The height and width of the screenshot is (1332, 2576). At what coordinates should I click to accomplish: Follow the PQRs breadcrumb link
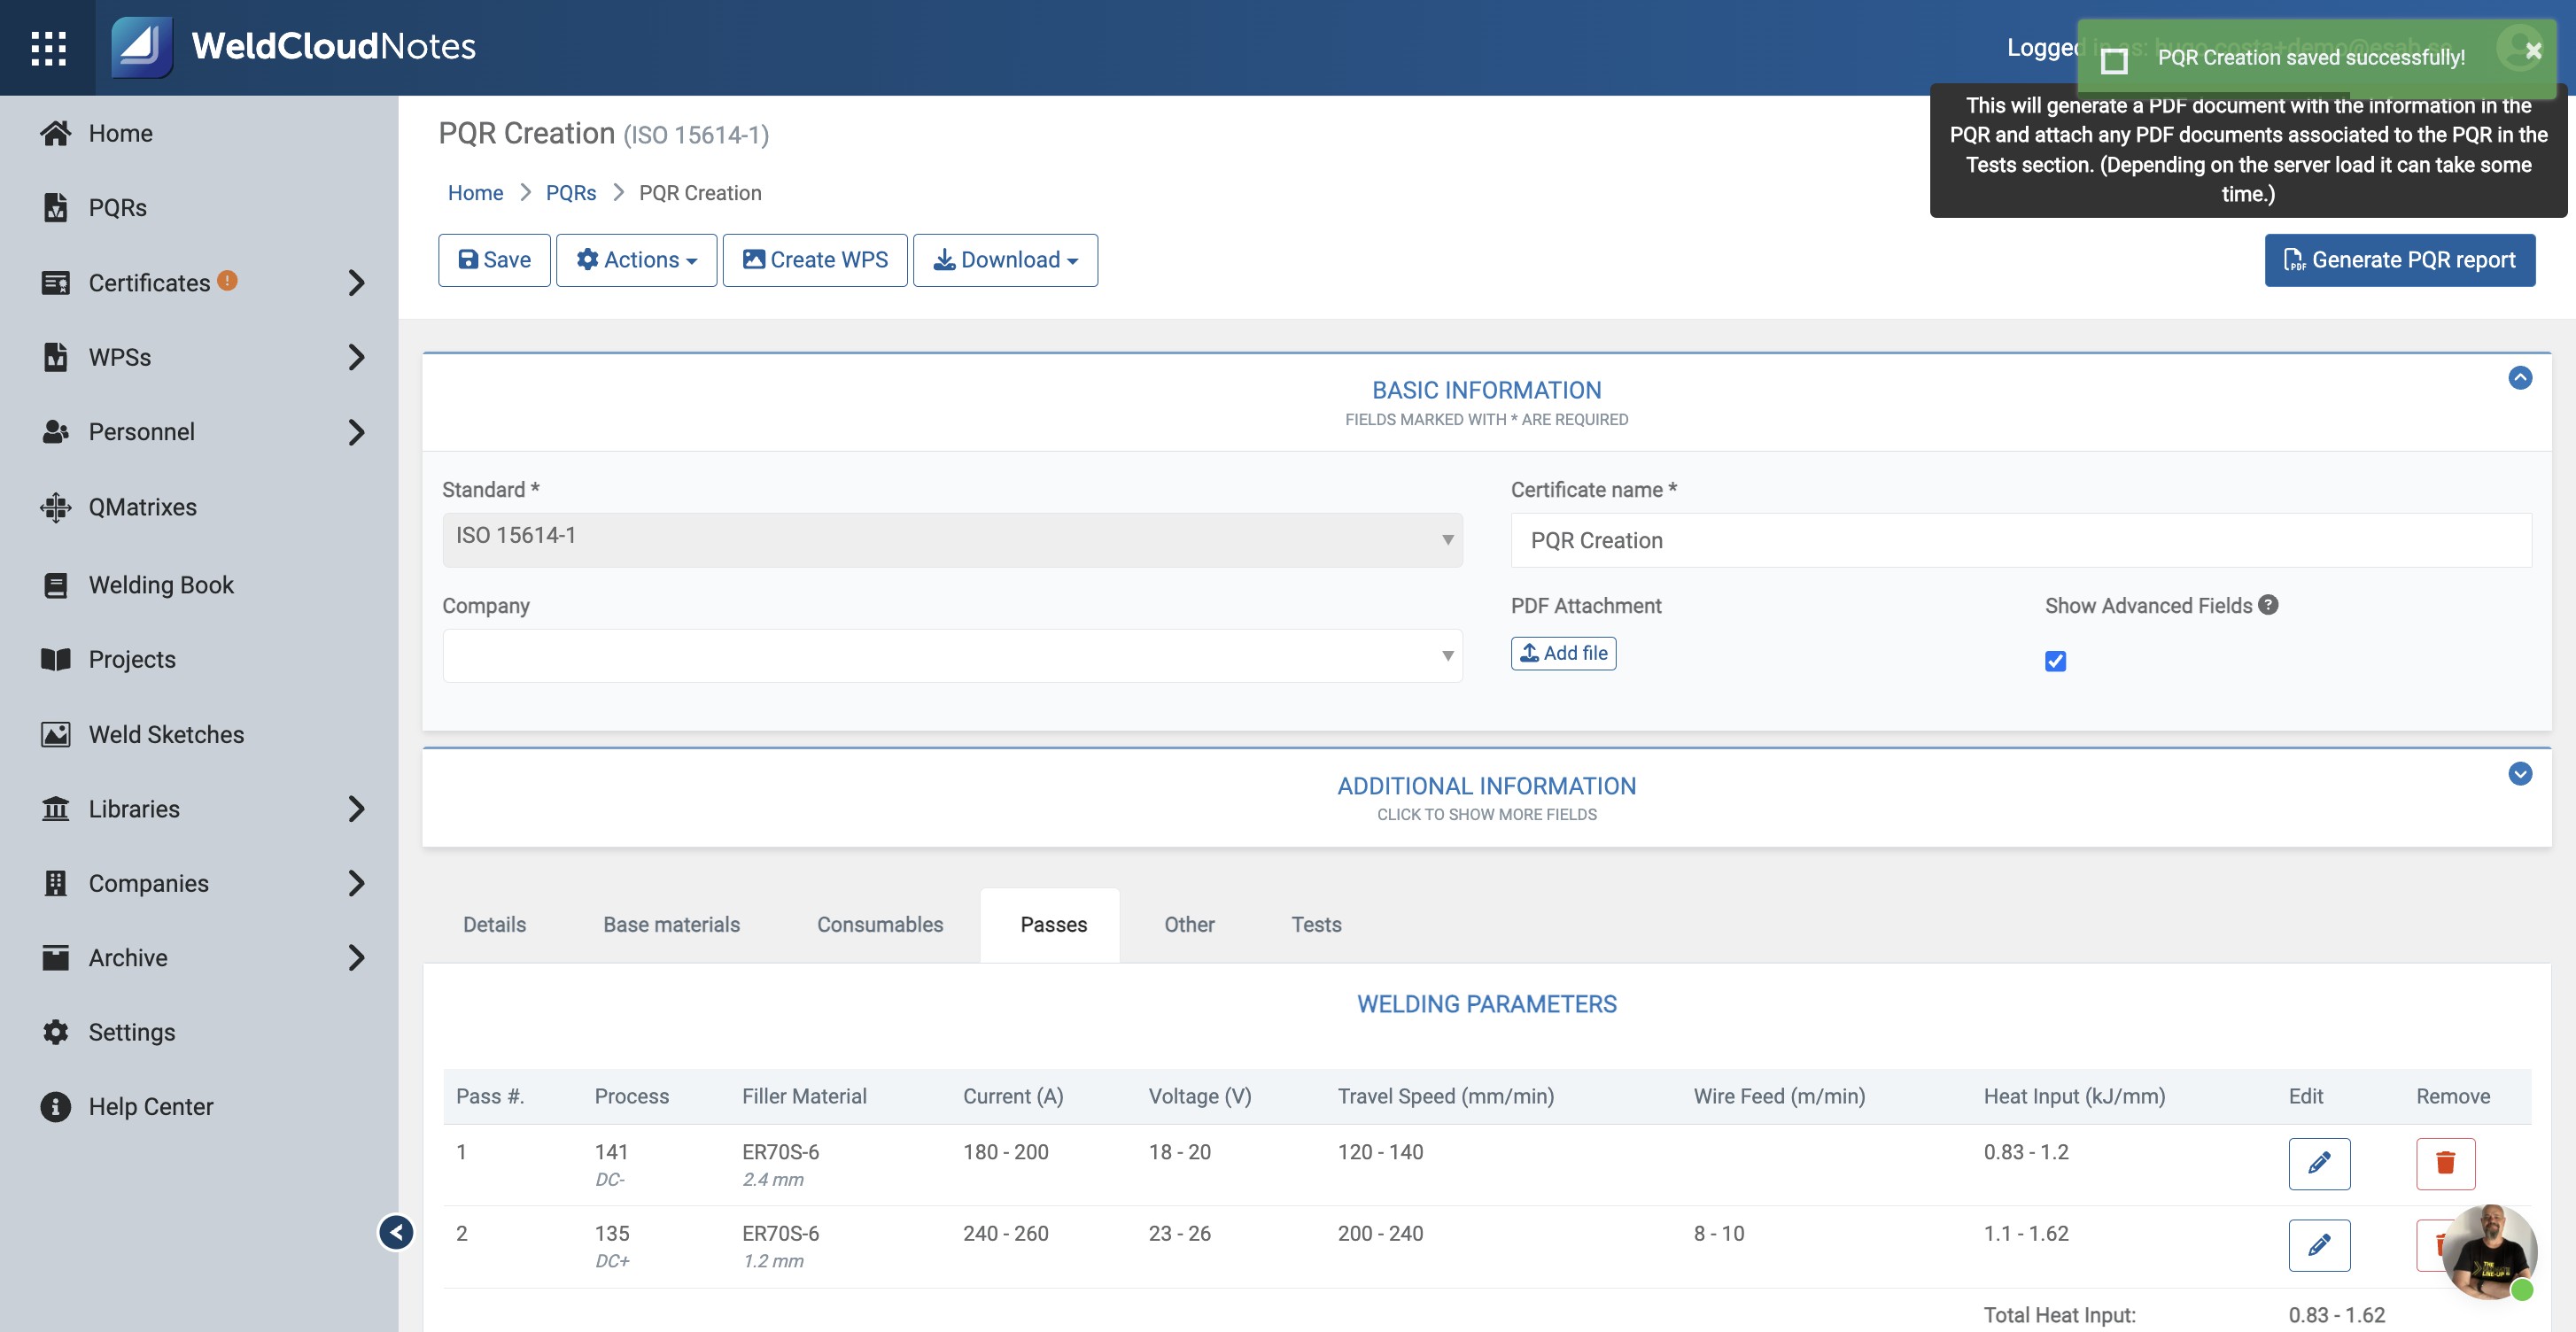[x=570, y=193]
